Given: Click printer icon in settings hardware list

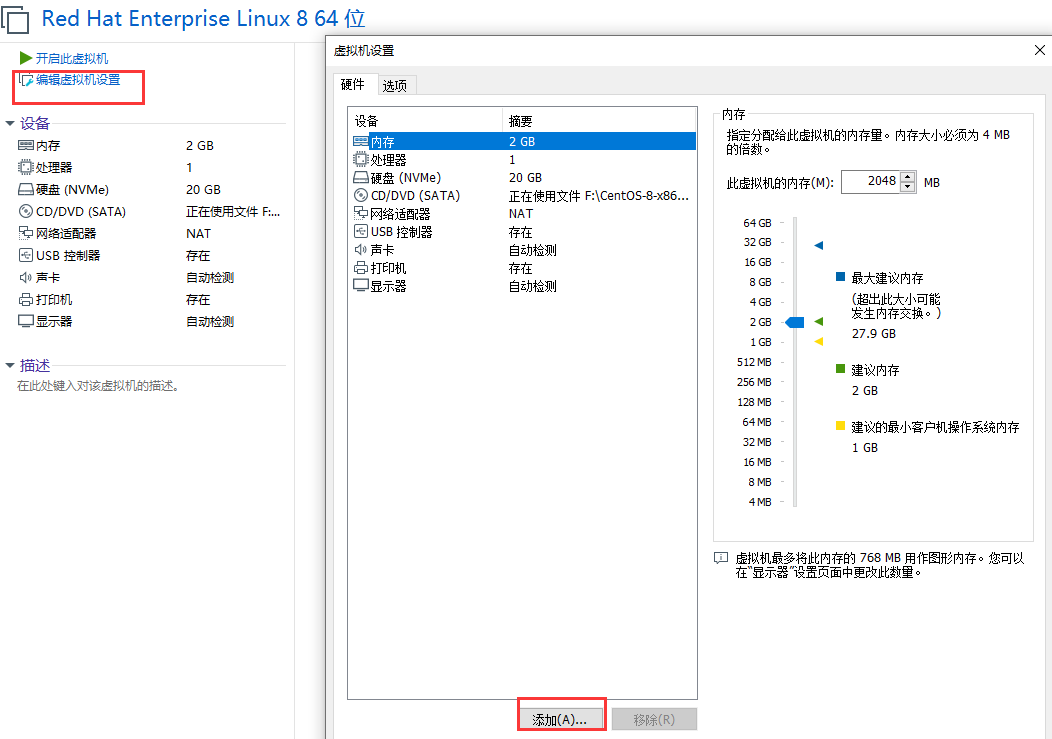Looking at the screenshot, I should pyautogui.click(x=360, y=268).
